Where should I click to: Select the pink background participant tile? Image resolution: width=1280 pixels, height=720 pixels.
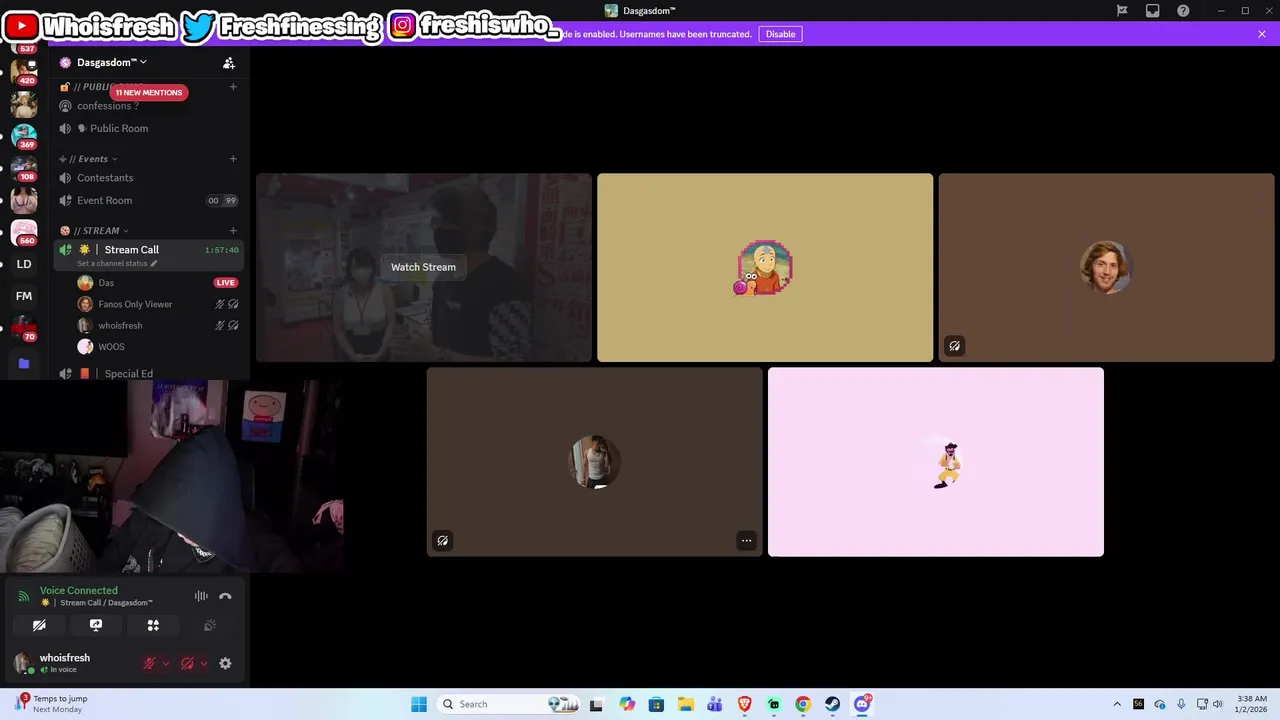coord(936,462)
